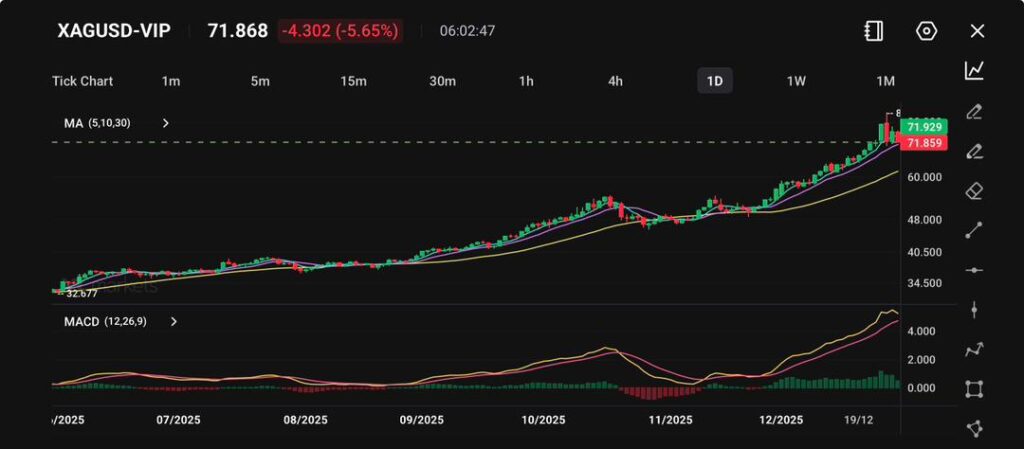Select the trend line drawing tool
Screen dimensions: 1024x449
pos(974,230)
